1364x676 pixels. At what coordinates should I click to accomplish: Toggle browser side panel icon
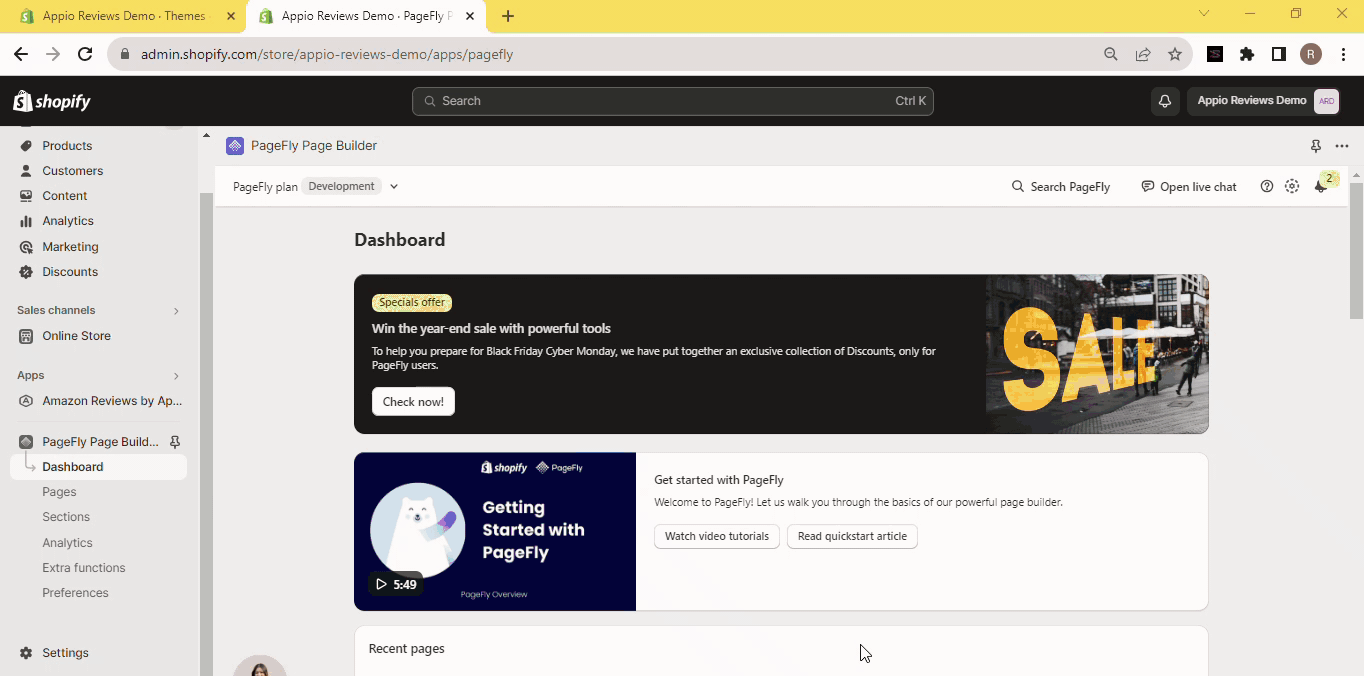(1279, 54)
